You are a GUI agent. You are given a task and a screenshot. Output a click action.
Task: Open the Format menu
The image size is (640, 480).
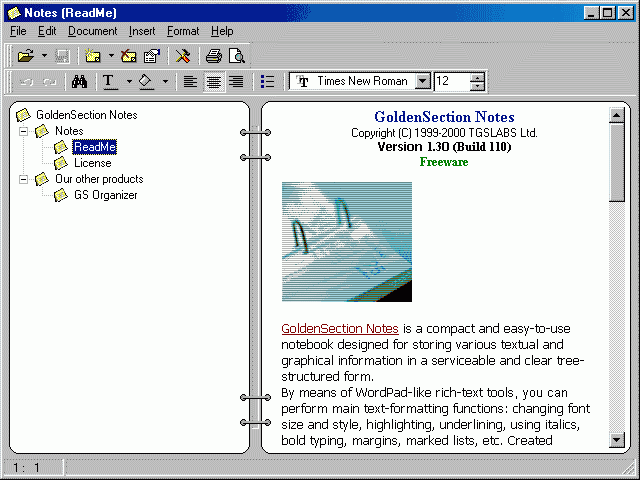tap(183, 31)
